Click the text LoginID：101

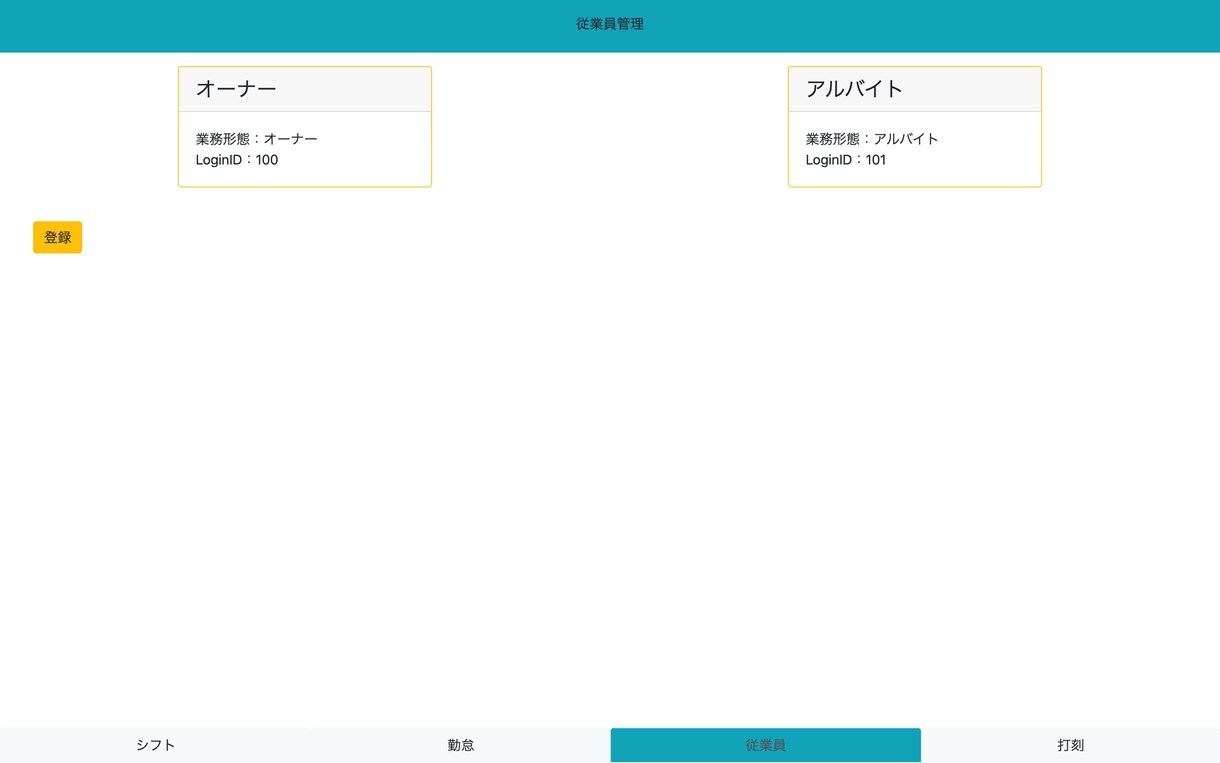(x=846, y=160)
